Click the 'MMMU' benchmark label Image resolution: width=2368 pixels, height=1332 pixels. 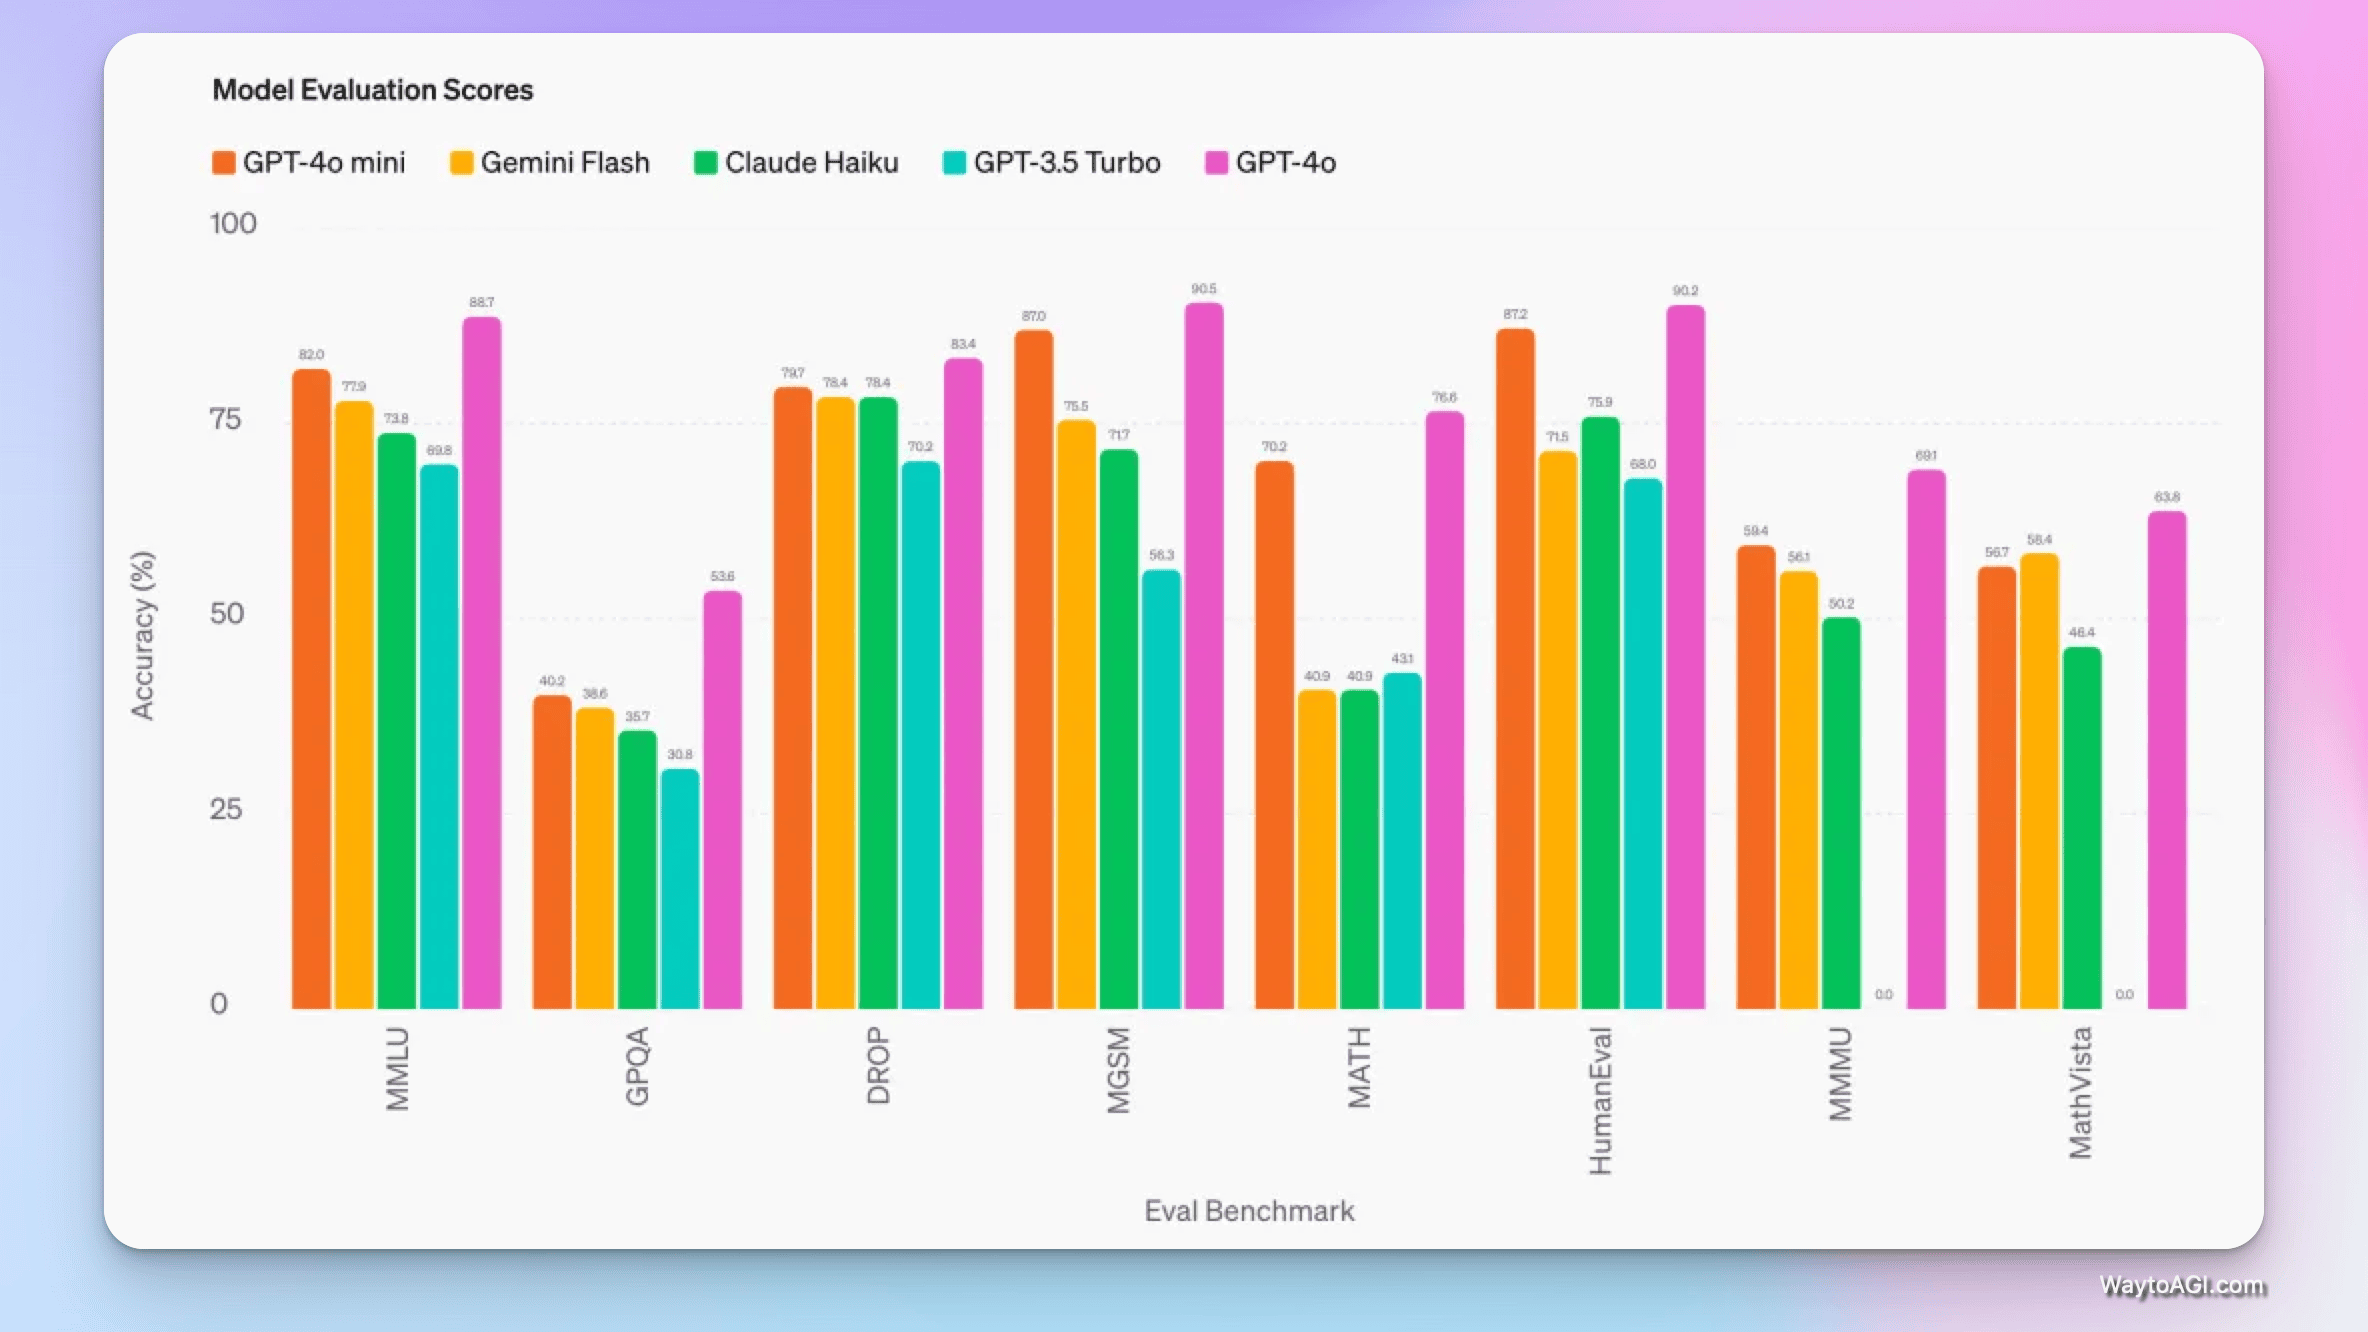coord(1840,1074)
